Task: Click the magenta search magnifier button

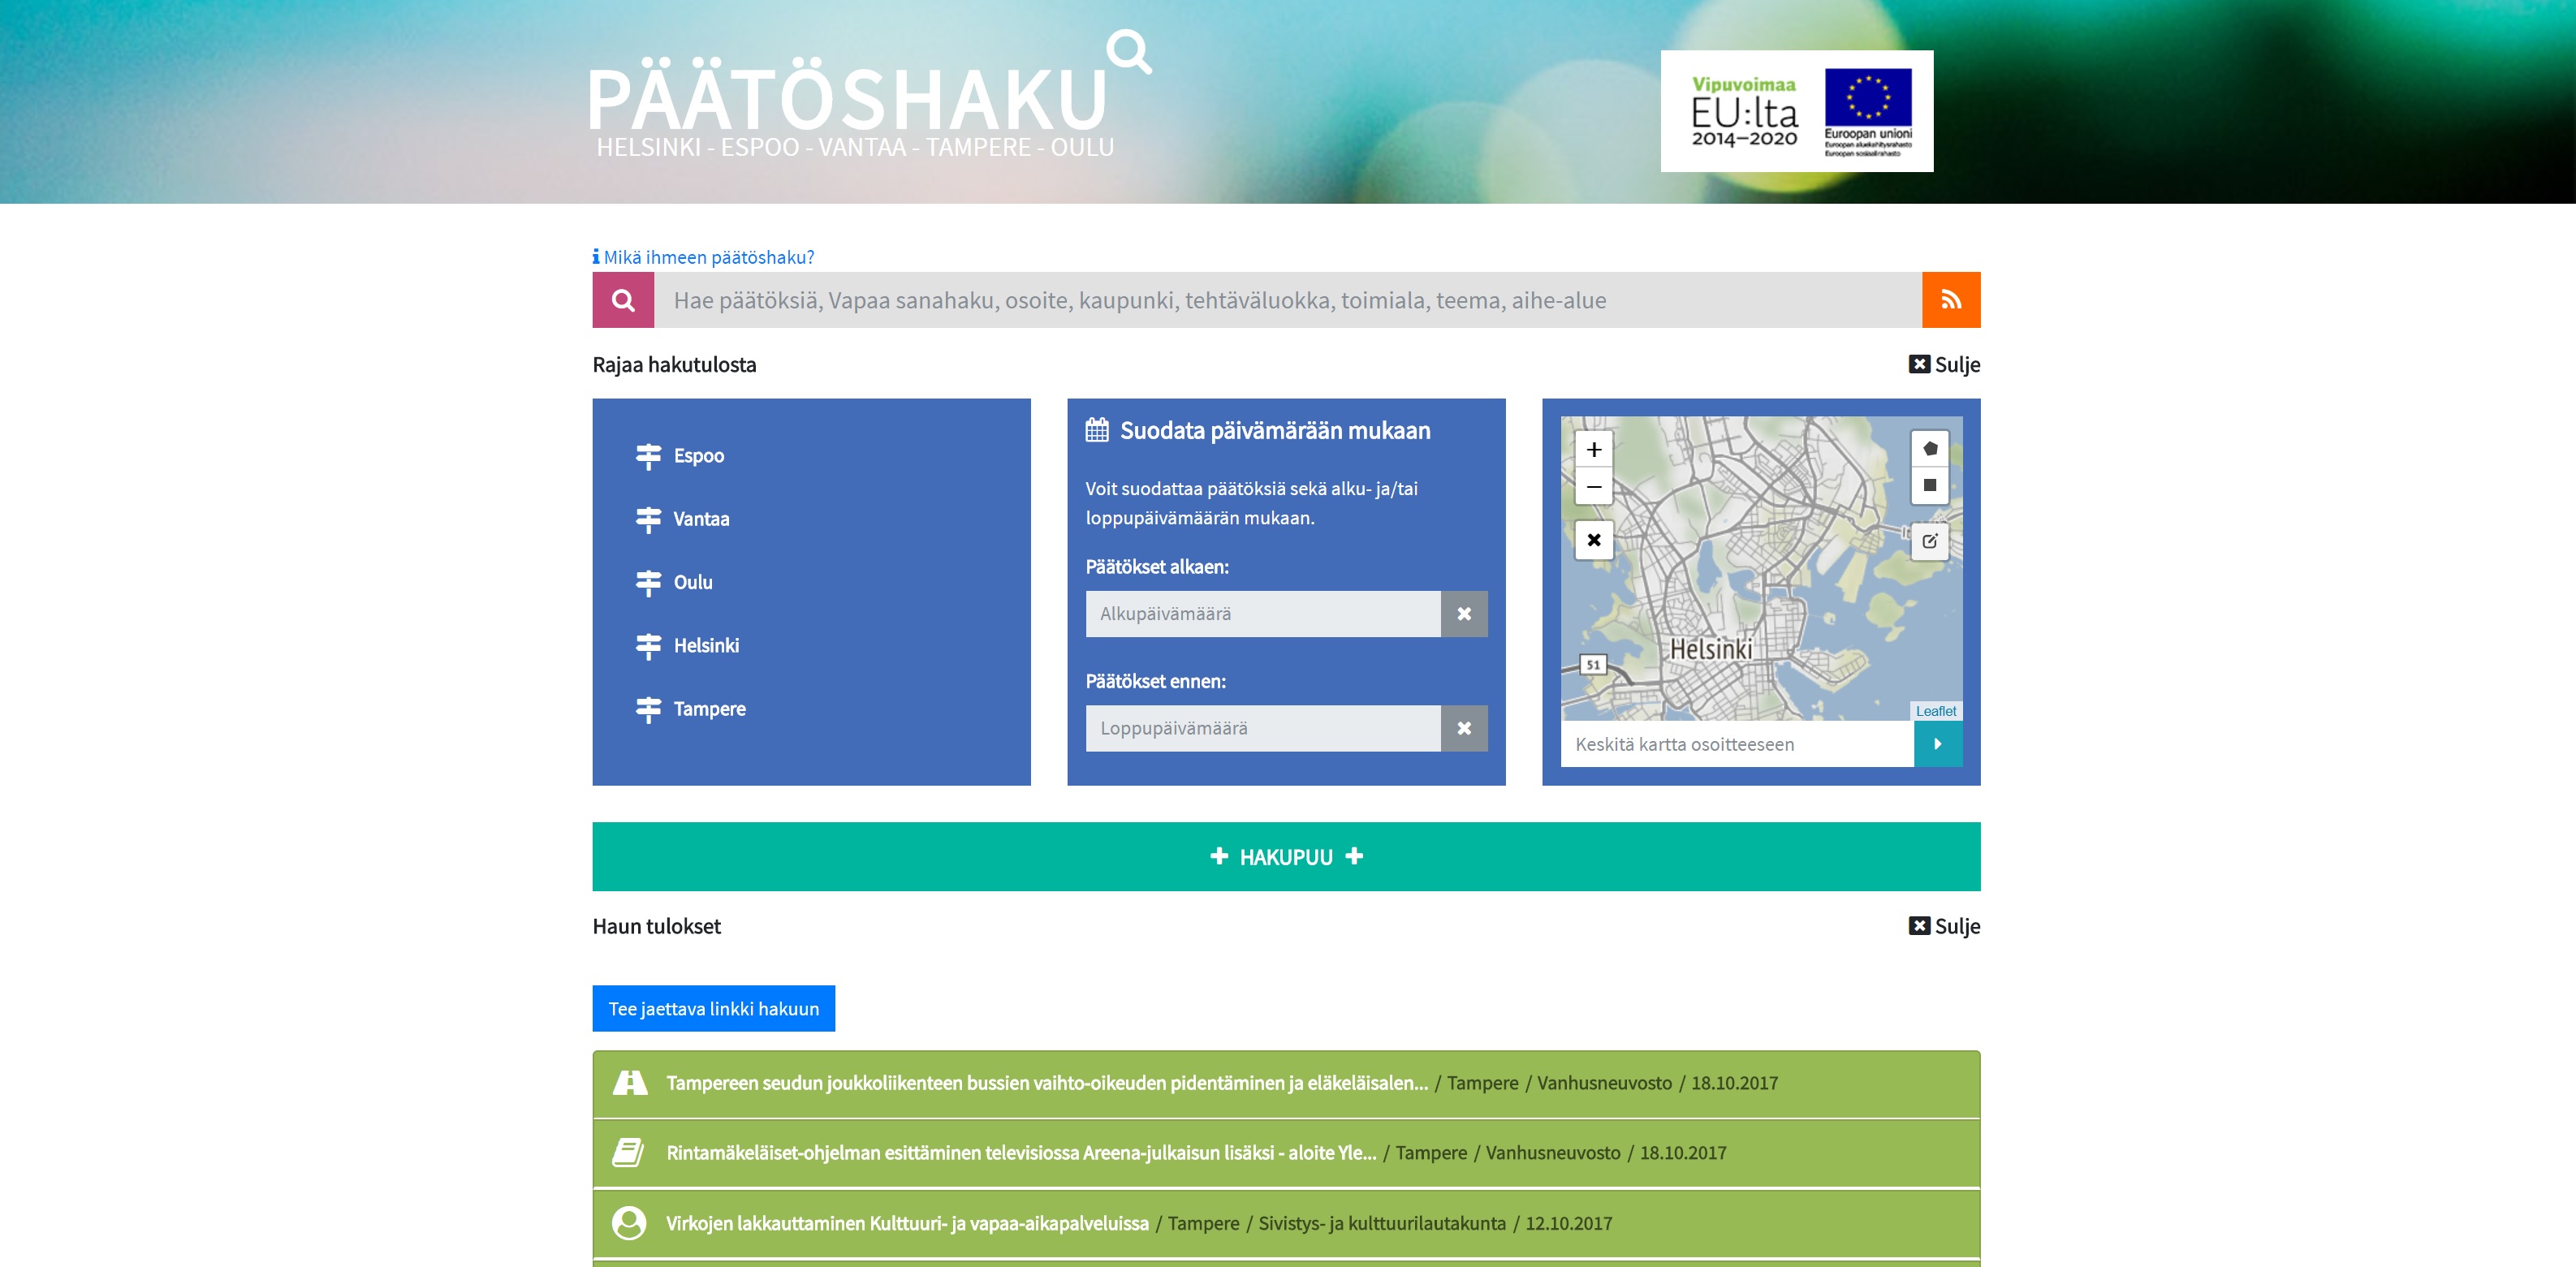Action: (623, 300)
